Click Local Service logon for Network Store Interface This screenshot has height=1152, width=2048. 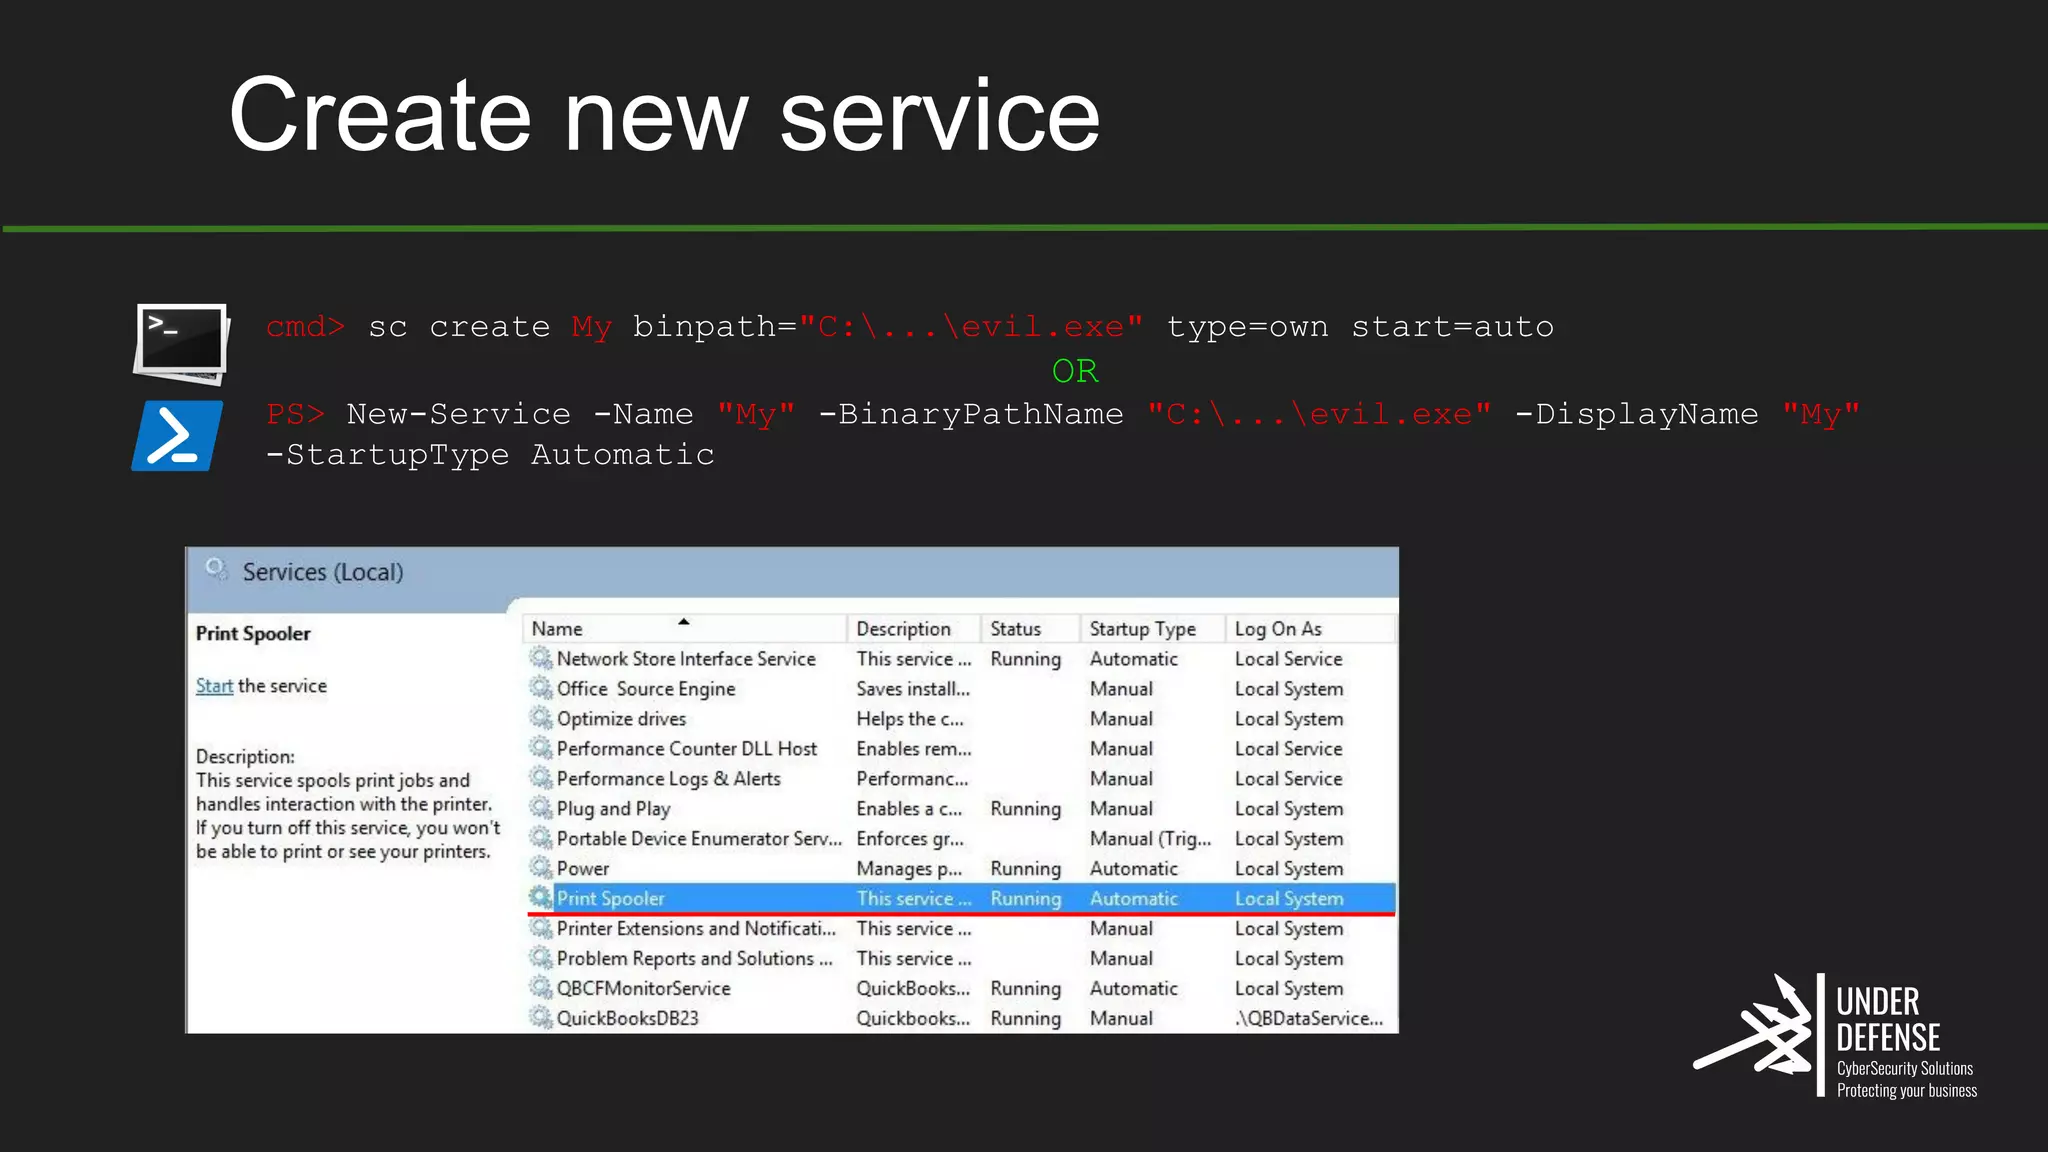1289,659
